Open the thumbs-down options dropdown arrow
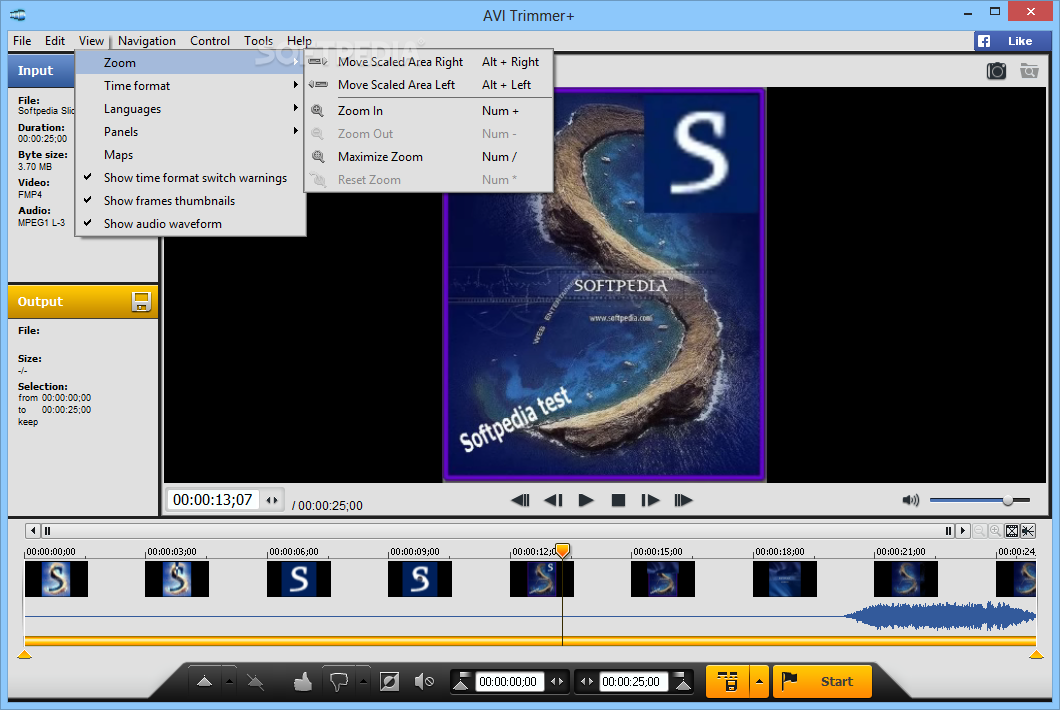This screenshot has width=1060, height=710. coord(363,682)
